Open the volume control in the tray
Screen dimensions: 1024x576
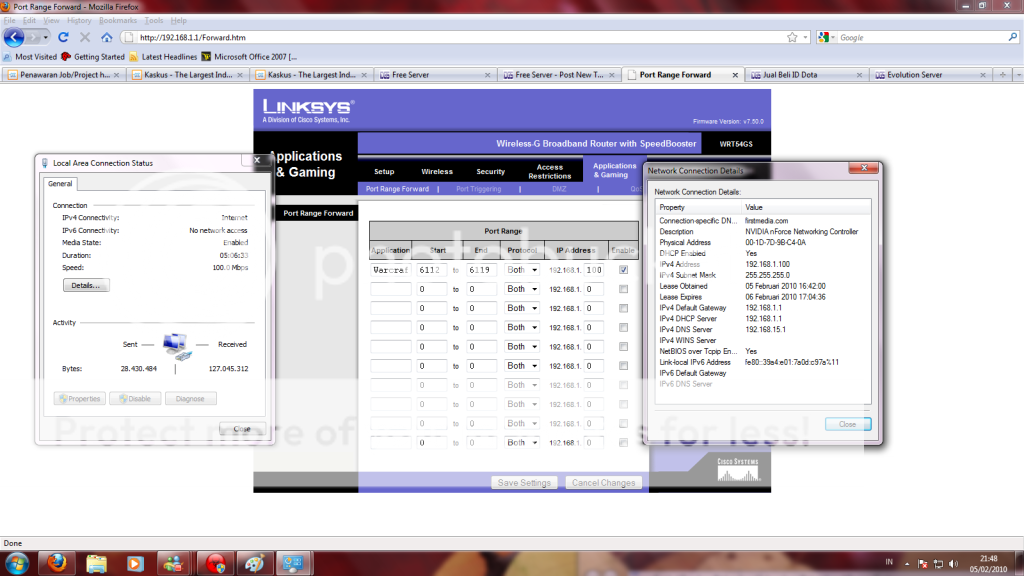coord(953,564)
